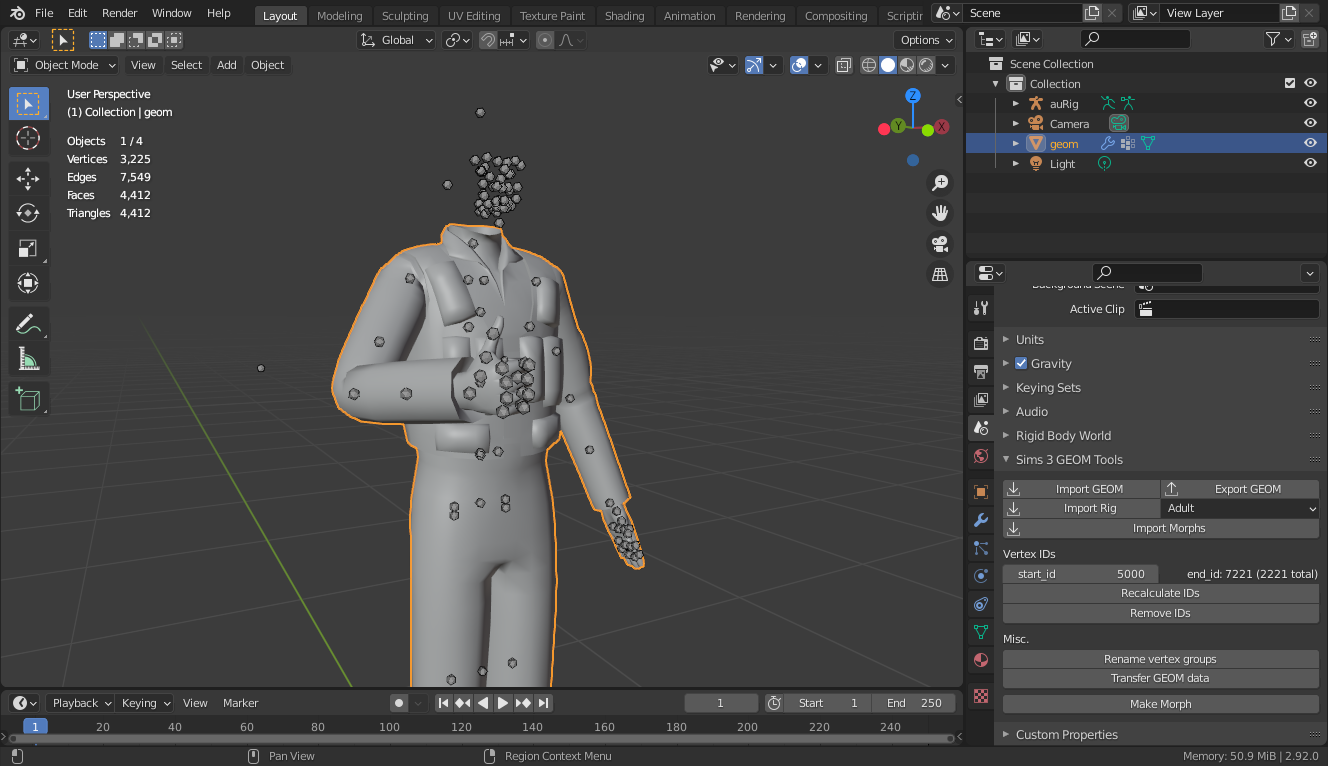The height and width of the screenshot is (766, 1328).
Task: Open the Object Data mesh properties tab
Action: click(x=981, y=632)
